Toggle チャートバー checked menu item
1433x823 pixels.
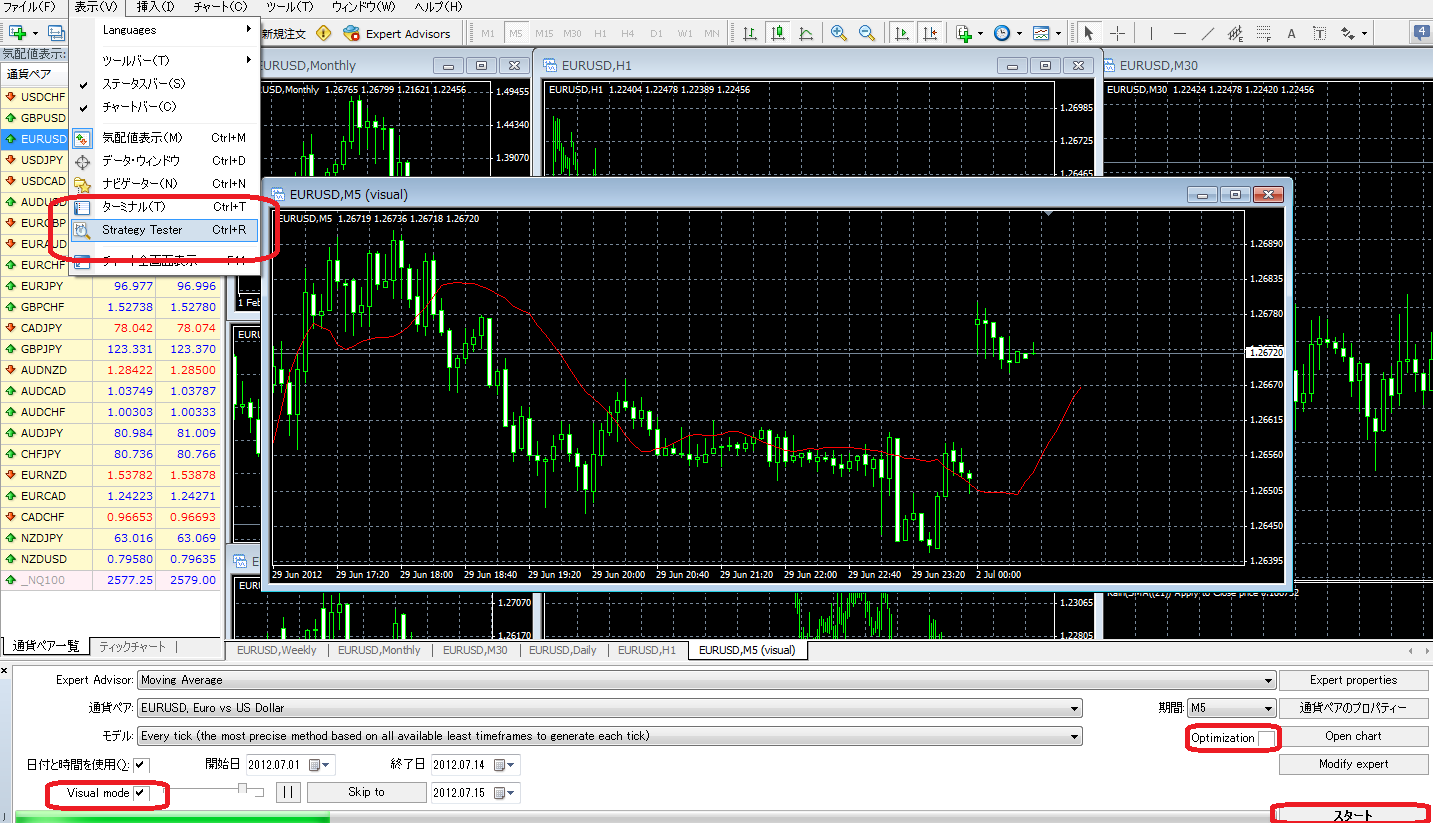tap(166, 106)
